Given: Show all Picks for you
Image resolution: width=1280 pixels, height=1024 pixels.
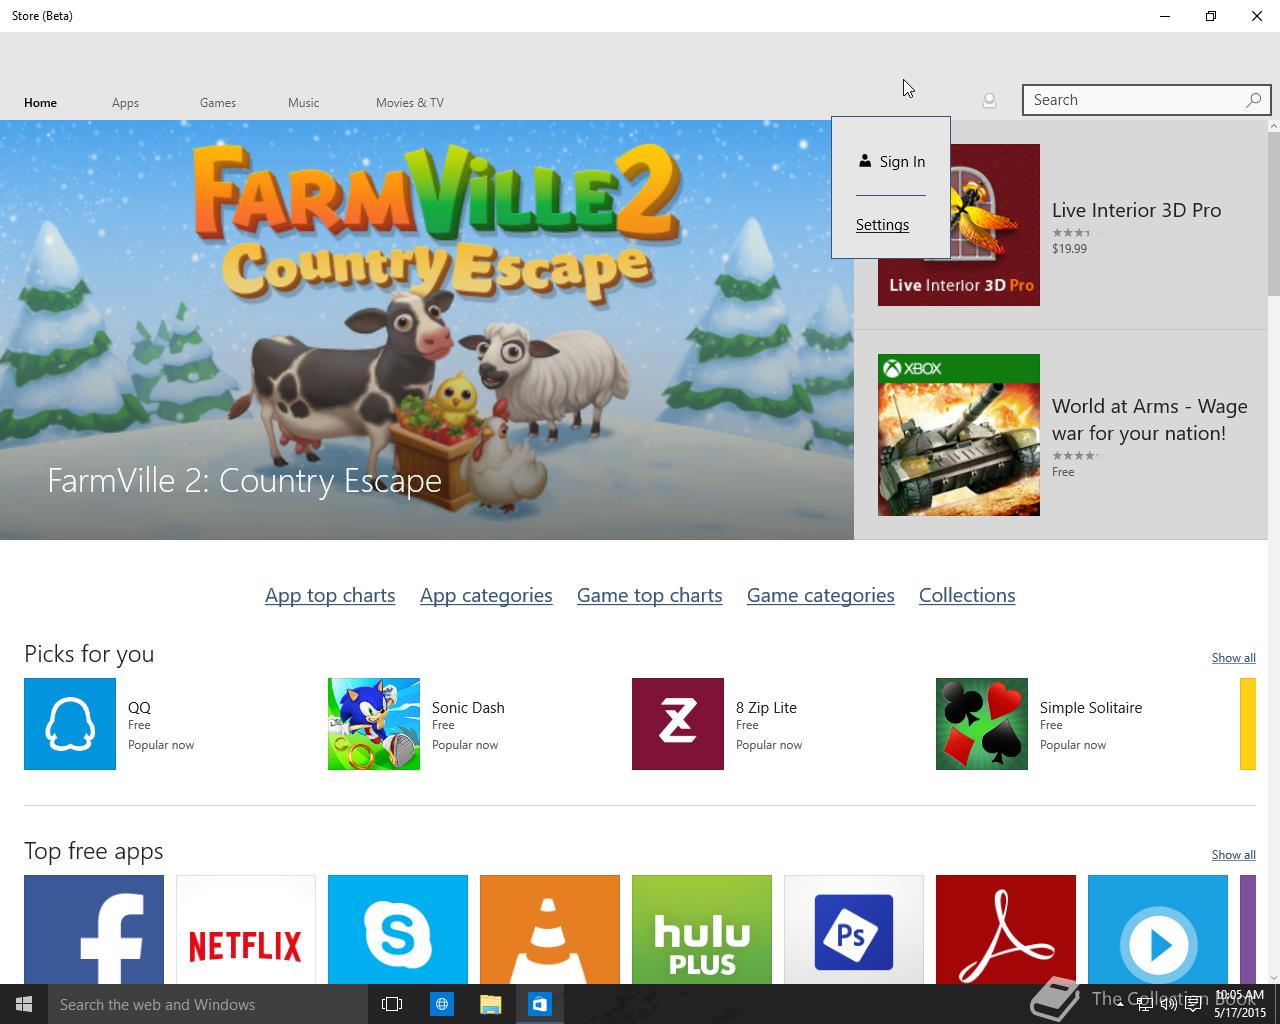Looking at the screenshot, I should [x=1233, y=658].
